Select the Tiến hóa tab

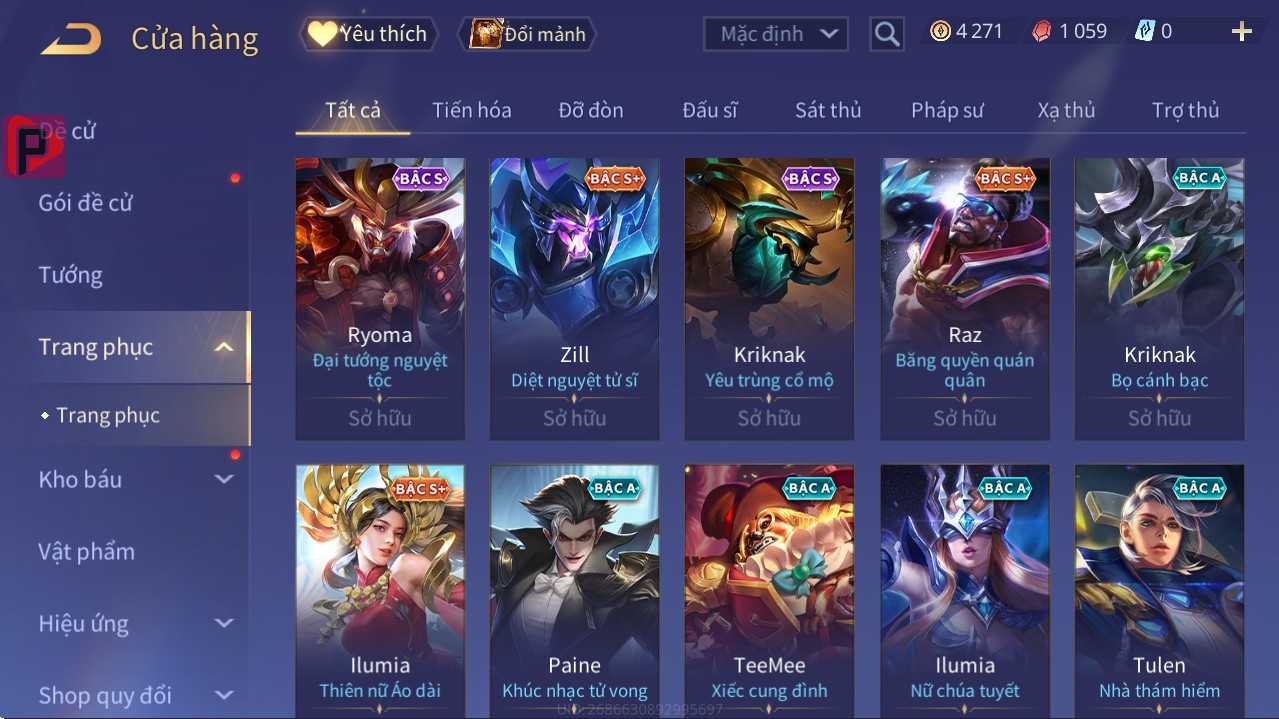pyautogui.click(x=471, y=110)
